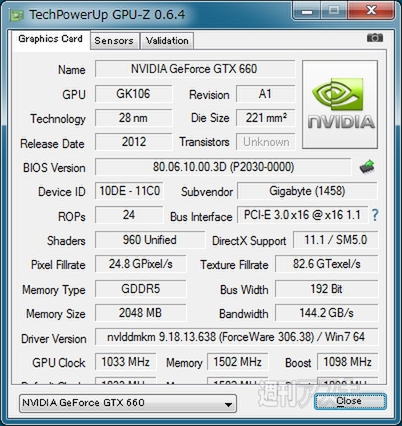
Task: Click the BIOS save chip icon
Action: (x=367, y=167)
